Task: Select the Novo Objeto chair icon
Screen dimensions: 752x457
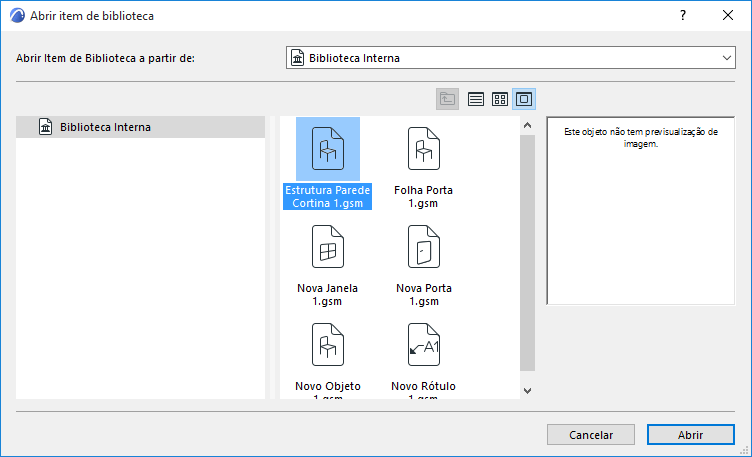Action: 328,345
